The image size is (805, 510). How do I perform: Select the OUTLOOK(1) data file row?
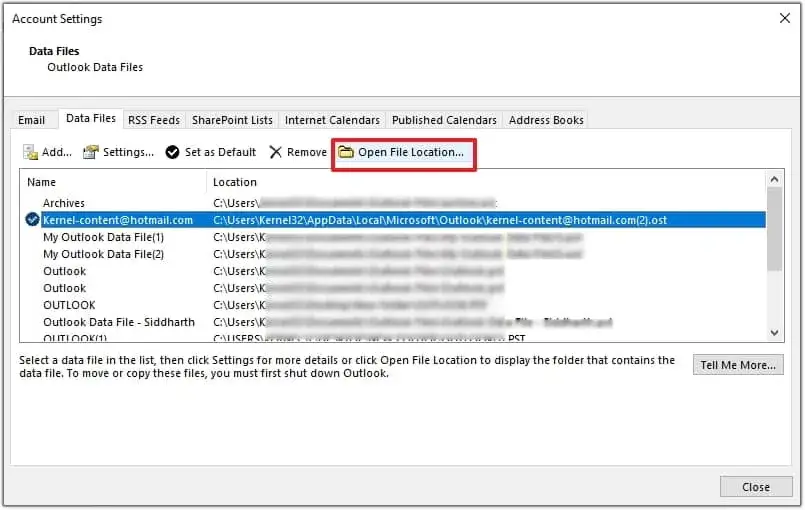[x=393, y=337]
